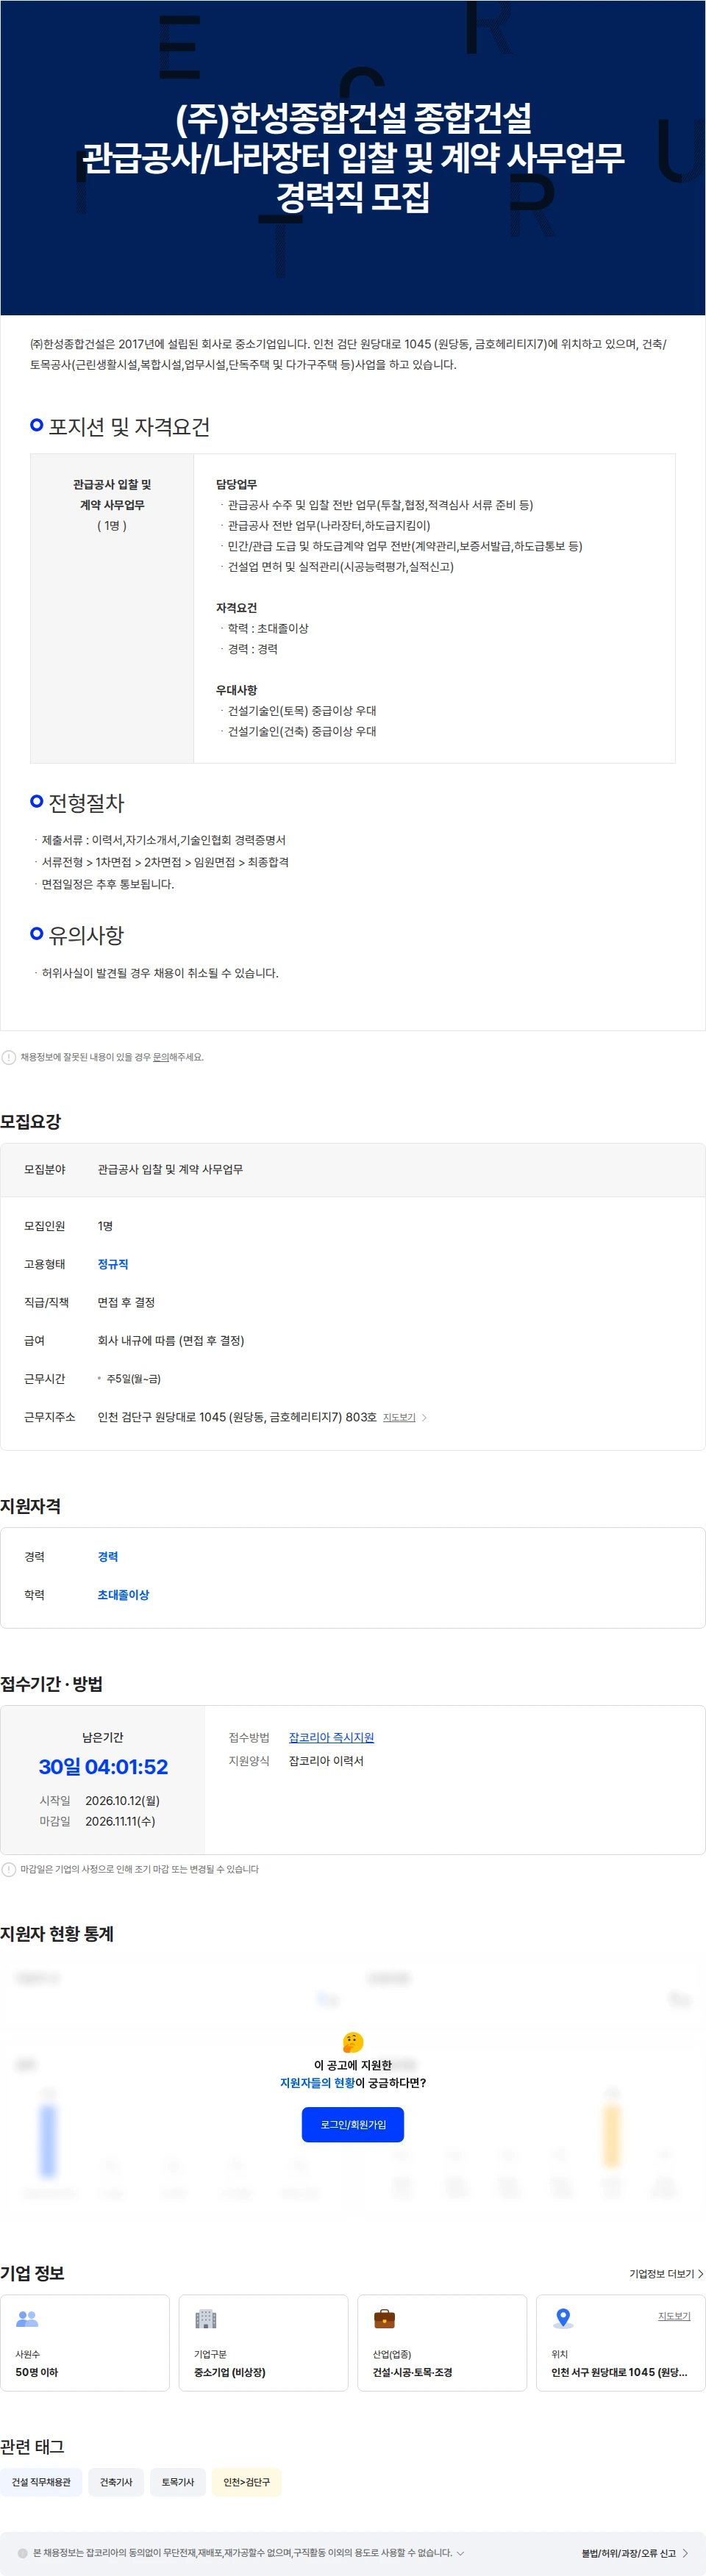
Task: Select 인천>검단구 tag
Action: [246, 2482]
